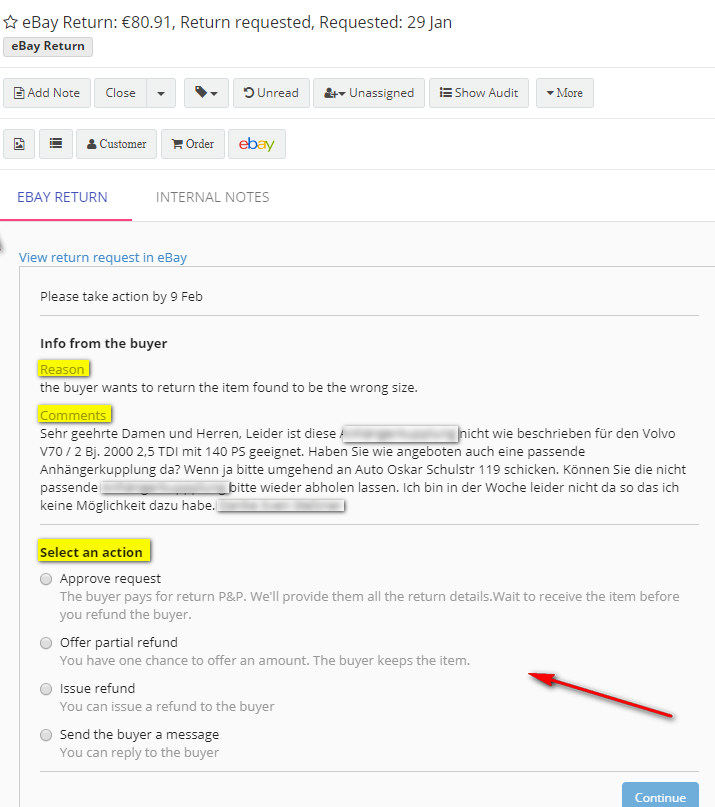Expand the More actions dropdown
715x807 pixels.
pos(565,93)
